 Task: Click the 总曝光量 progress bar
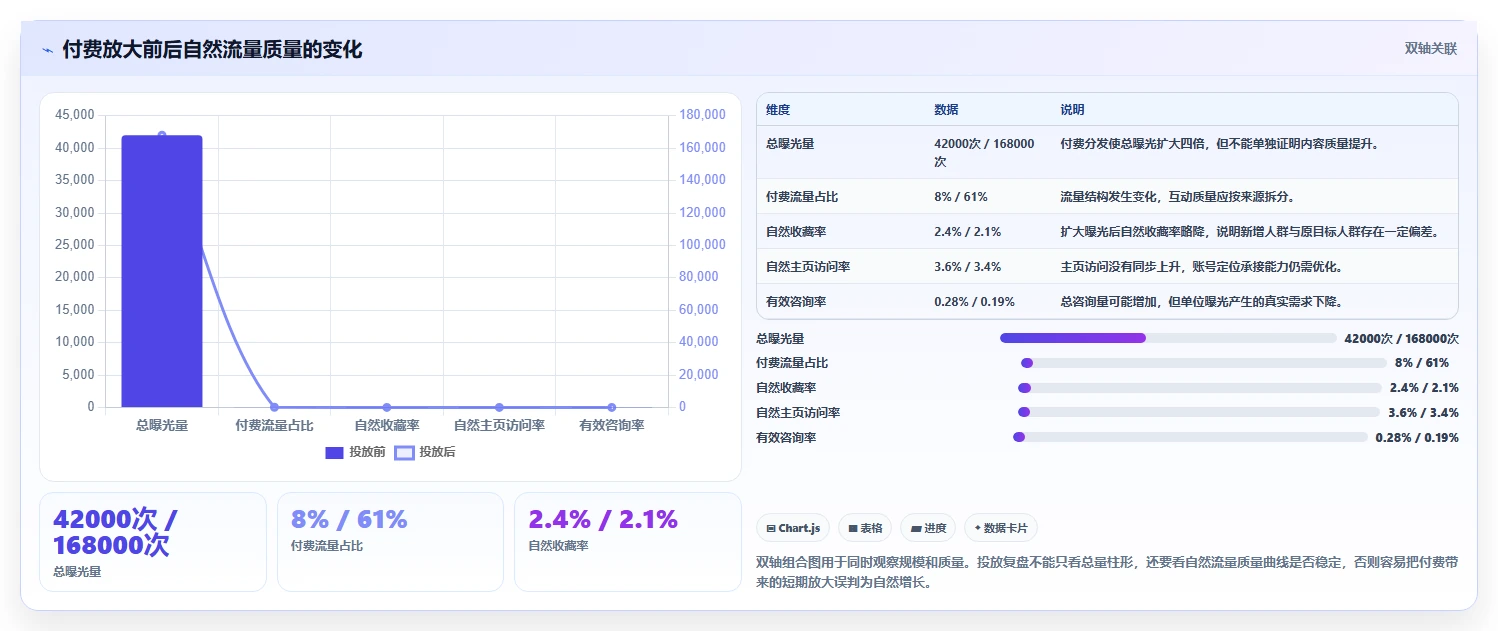point(1168,338)
